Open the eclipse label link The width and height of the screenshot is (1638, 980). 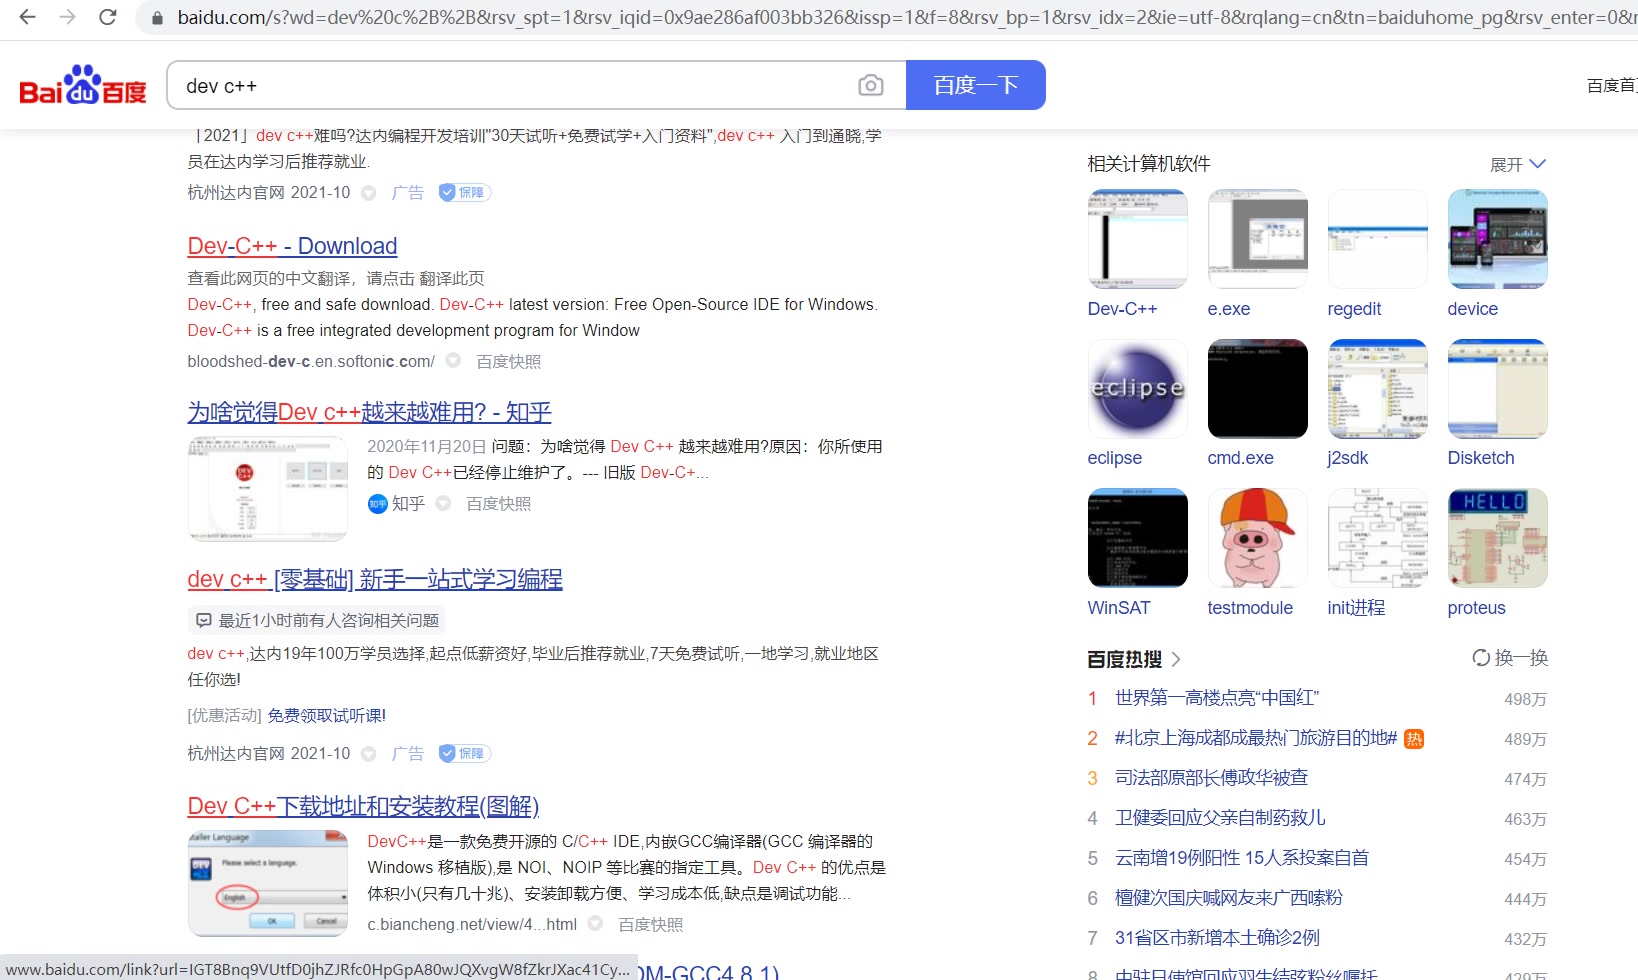coord(1114,458)
